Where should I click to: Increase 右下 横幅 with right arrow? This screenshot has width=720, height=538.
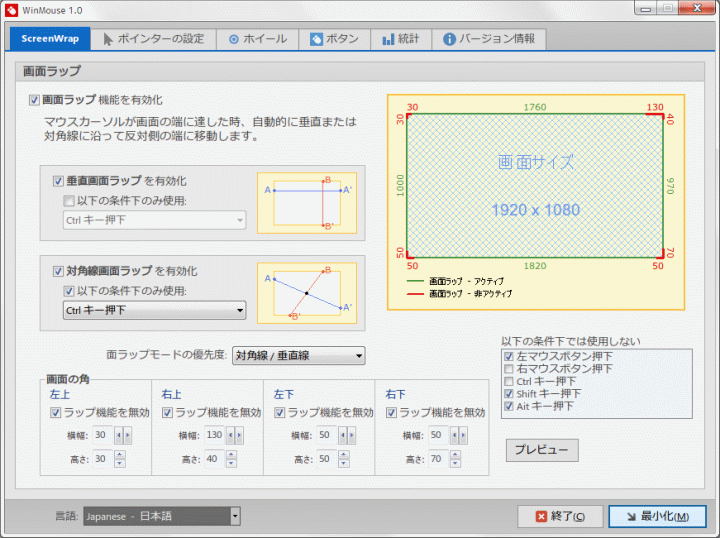click(463, 435)
